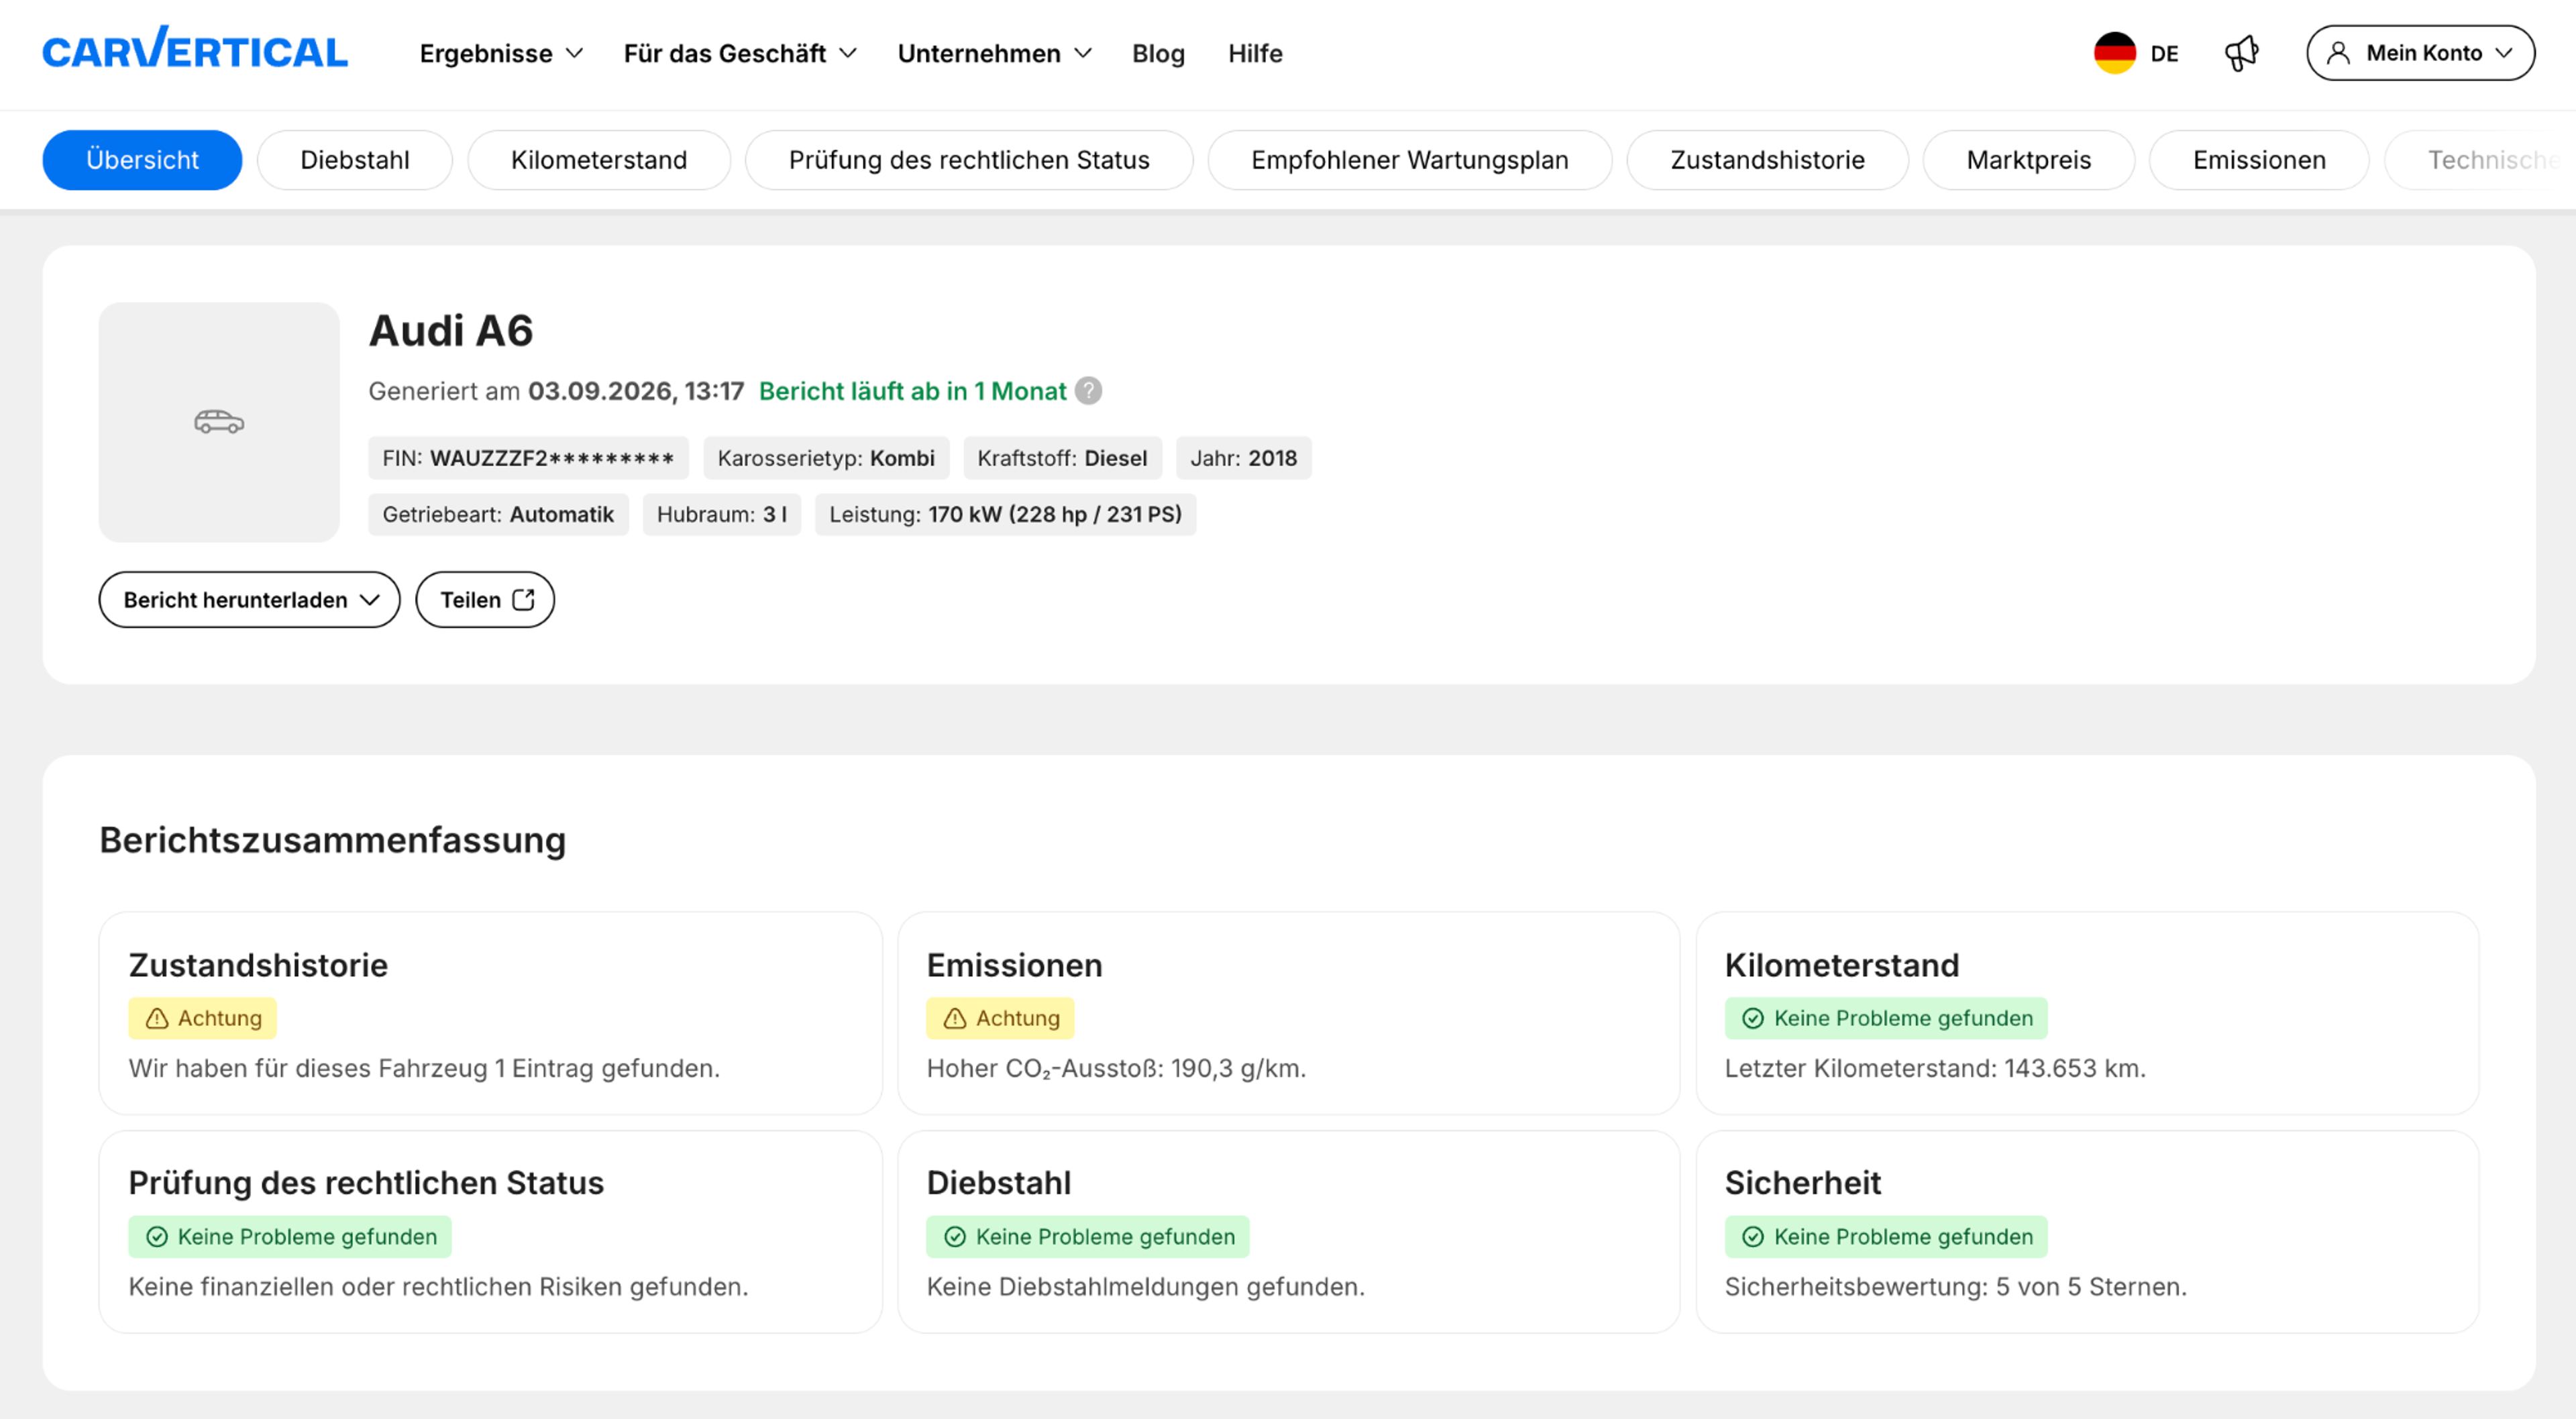Open the DE language selector
The height and width of the screenshot is (1419, 2576).
click(2136, 53)
